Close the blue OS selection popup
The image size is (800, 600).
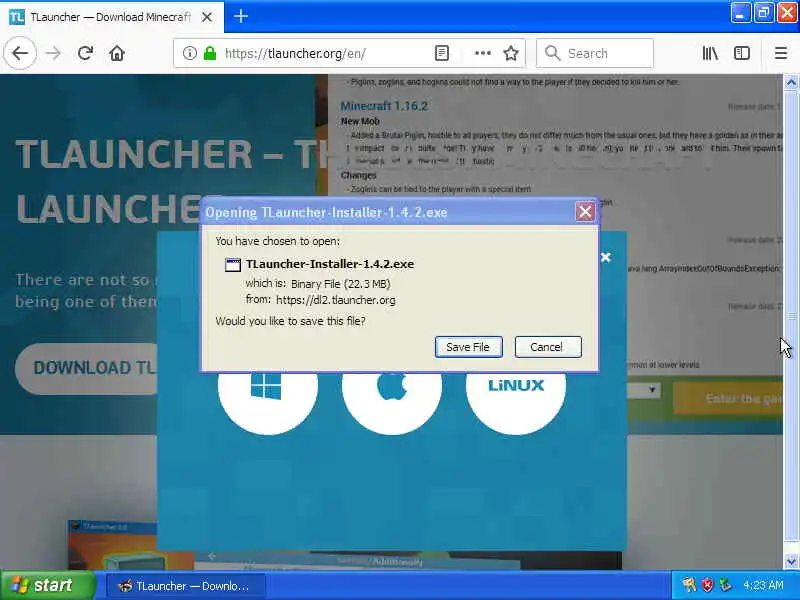[x=606, y=257]
